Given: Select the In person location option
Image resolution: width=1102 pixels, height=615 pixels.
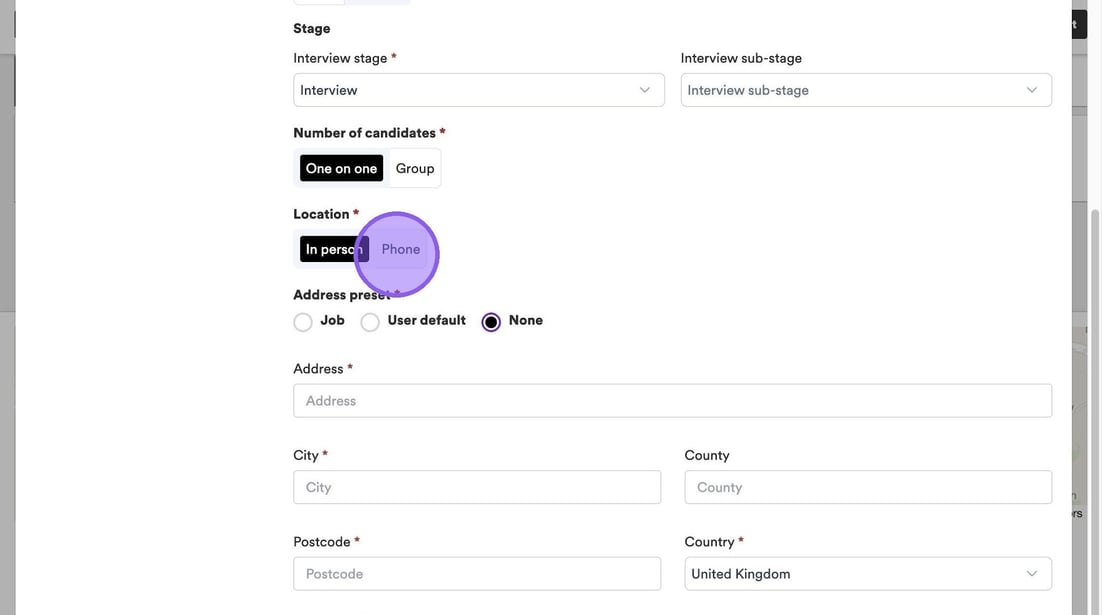Looking at the screenshot, I should click(x=333, y=249).
